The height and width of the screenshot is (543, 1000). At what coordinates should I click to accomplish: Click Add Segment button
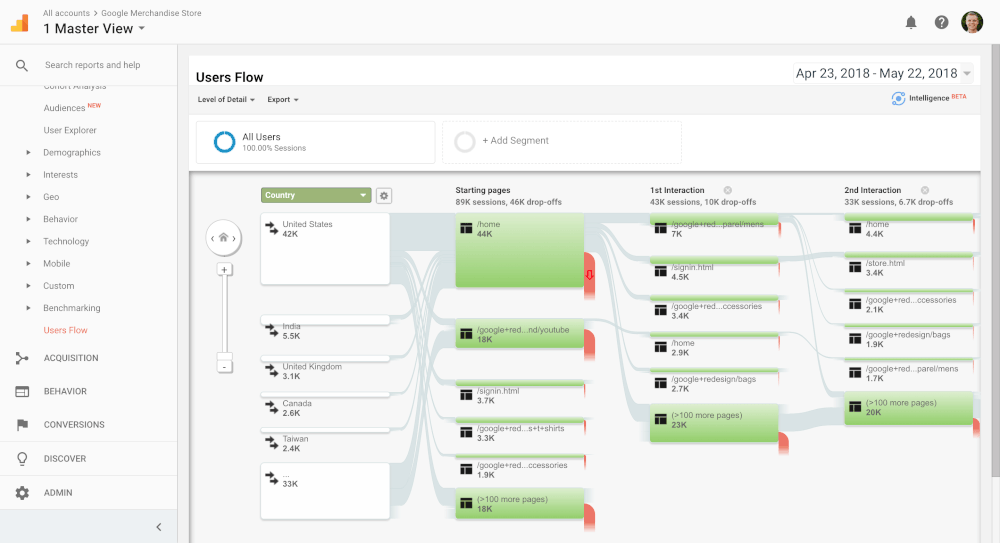click(x=515, y=141)
